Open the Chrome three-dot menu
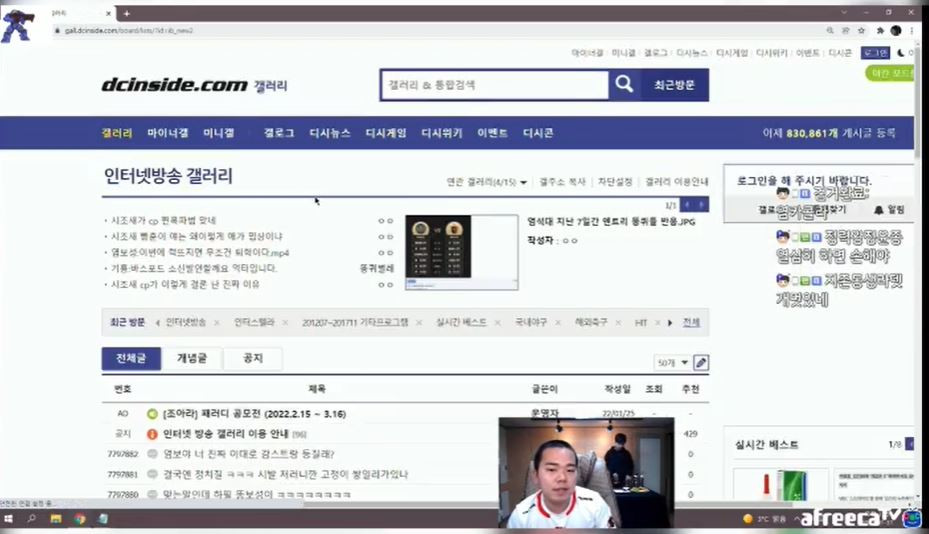The height and width of the screenshot is (534, 929). [x=911, y=30]
